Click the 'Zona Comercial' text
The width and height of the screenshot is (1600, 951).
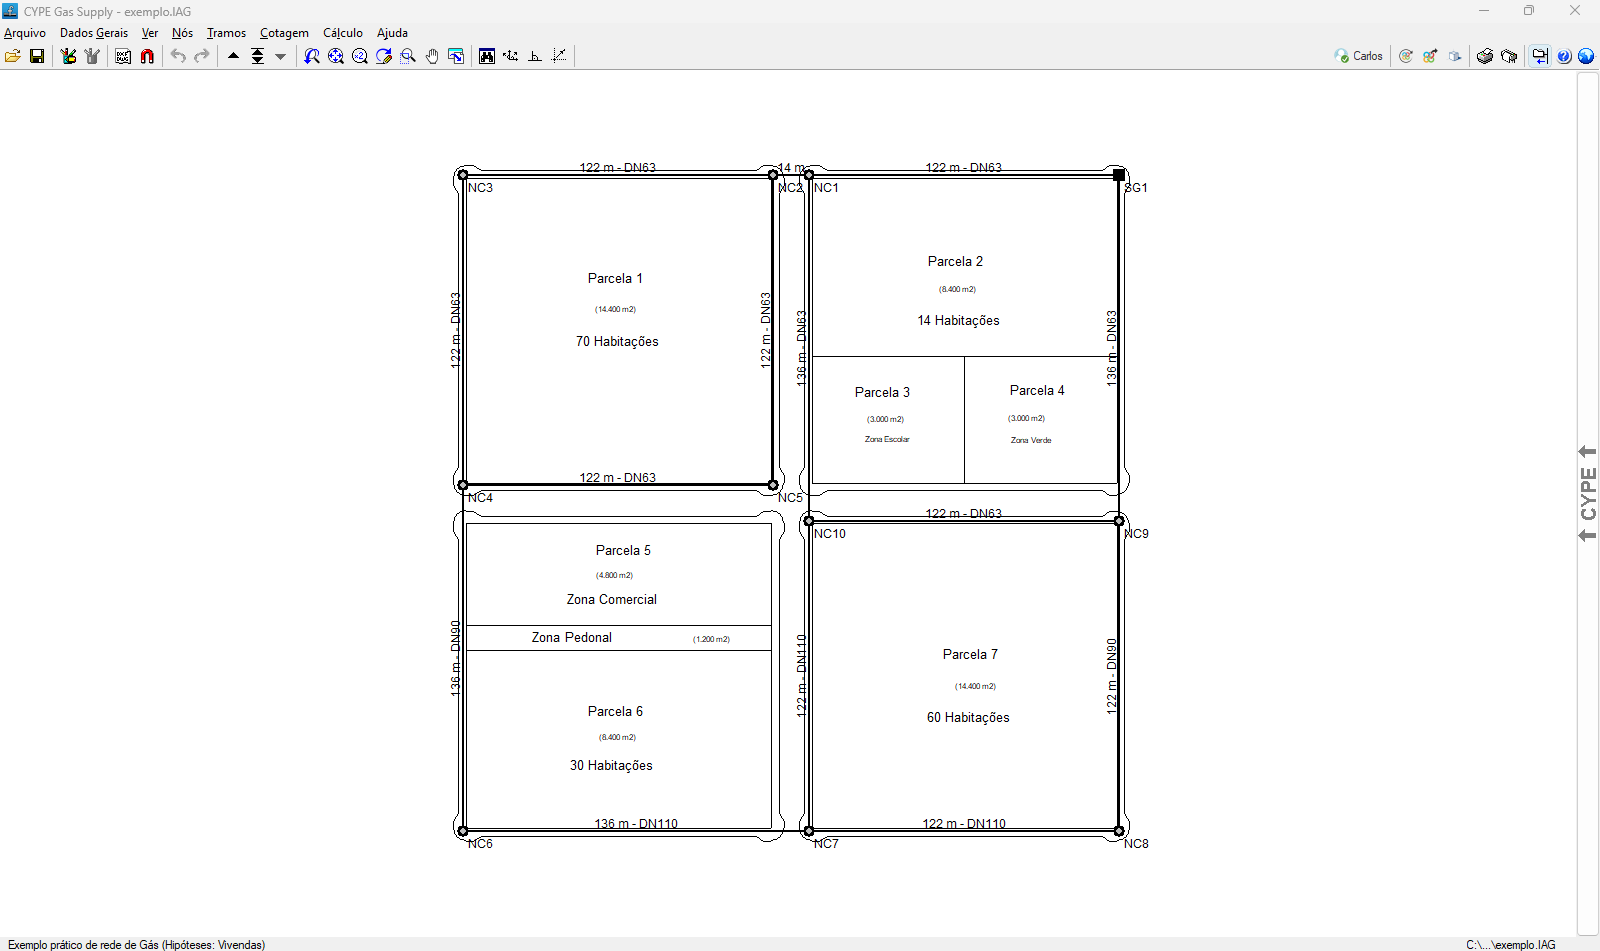click(x=612, y=600)
